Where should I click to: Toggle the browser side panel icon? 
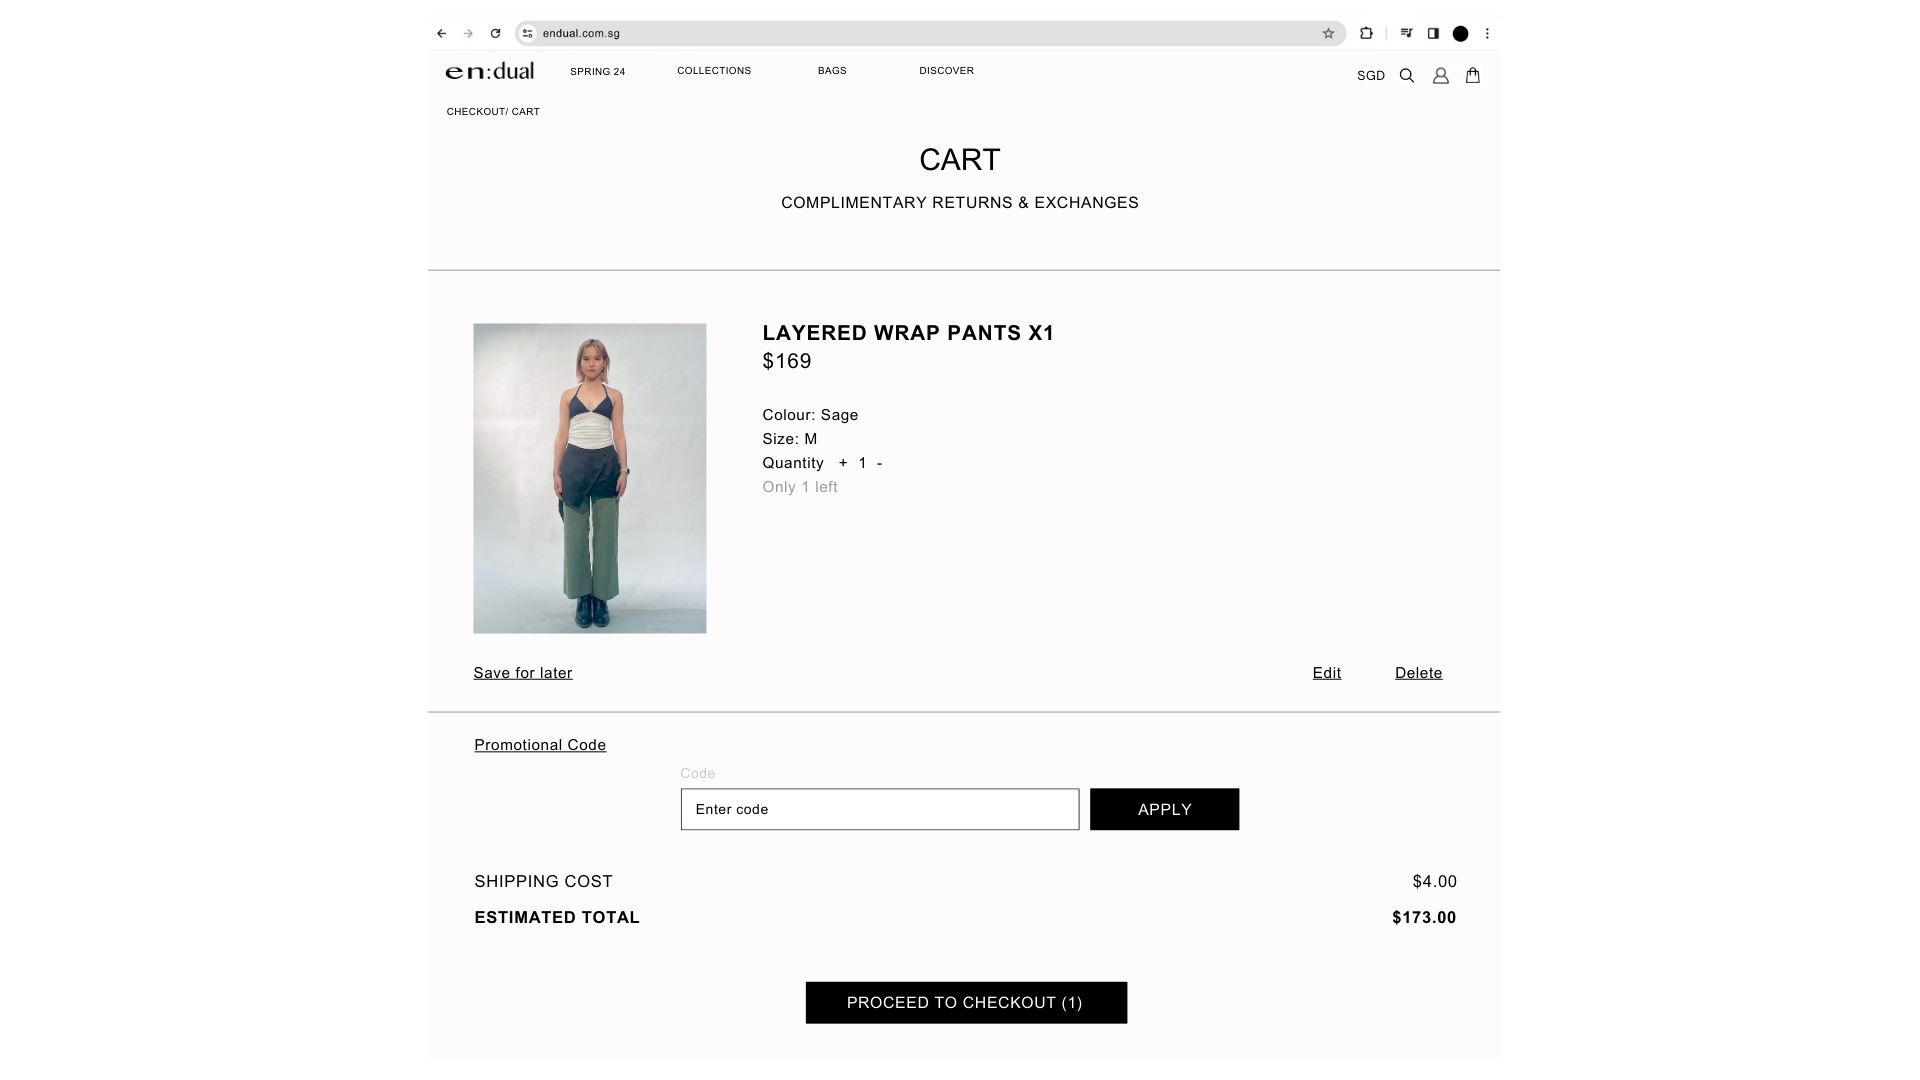point(1433,33)
